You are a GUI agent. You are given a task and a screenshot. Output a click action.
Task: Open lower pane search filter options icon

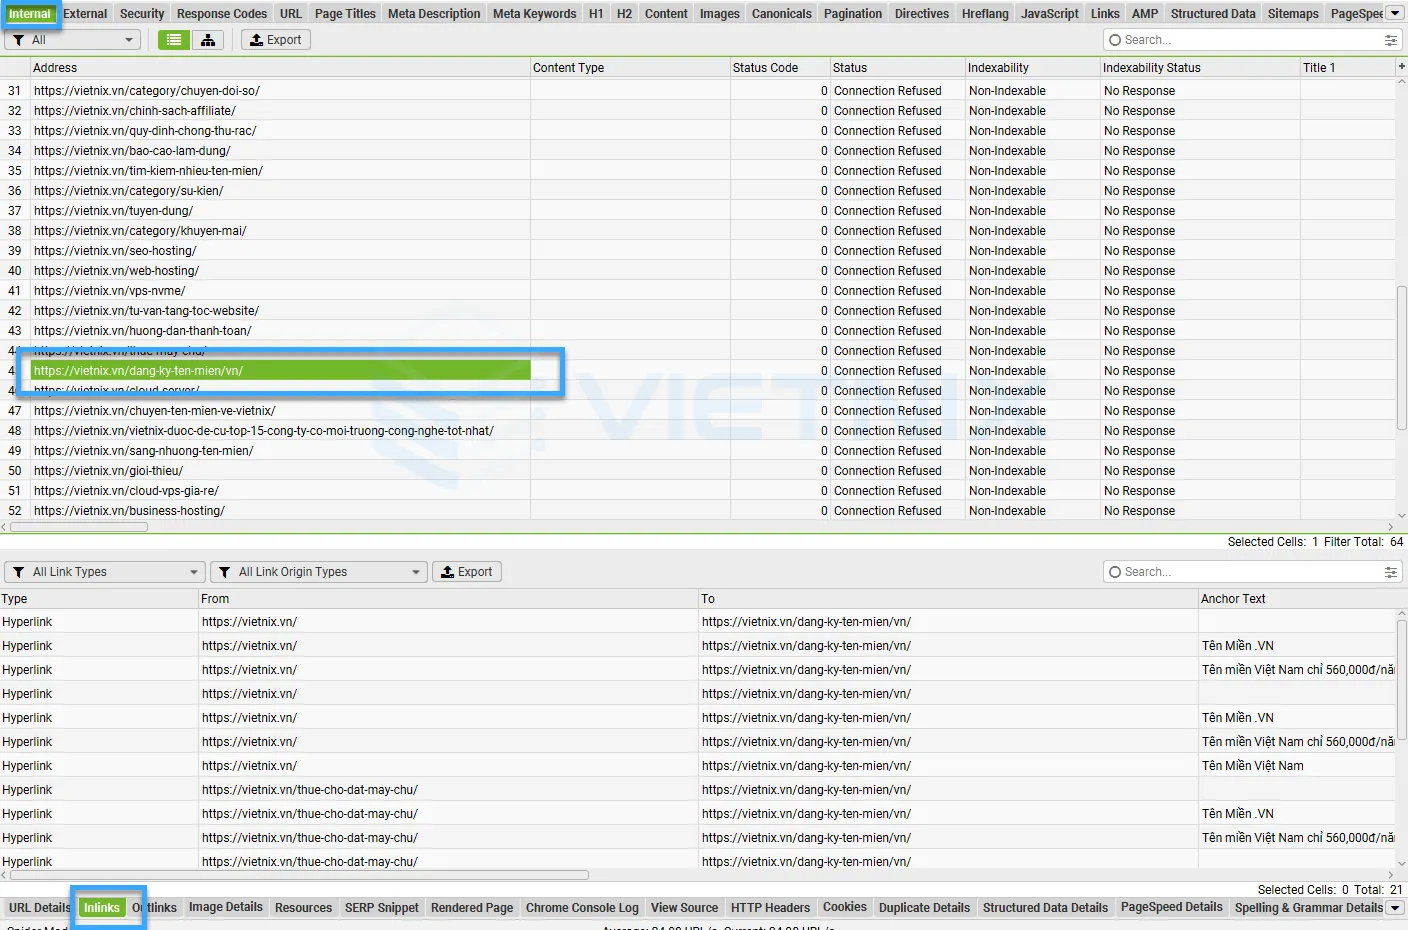(x=1390, y=572)
